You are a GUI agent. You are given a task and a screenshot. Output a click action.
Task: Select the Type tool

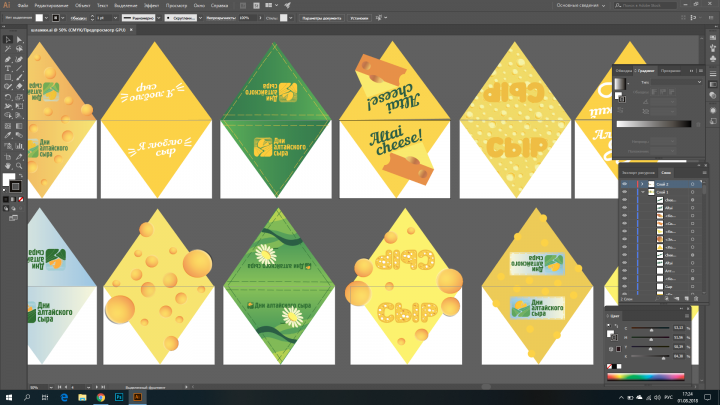tap(8, 68)
